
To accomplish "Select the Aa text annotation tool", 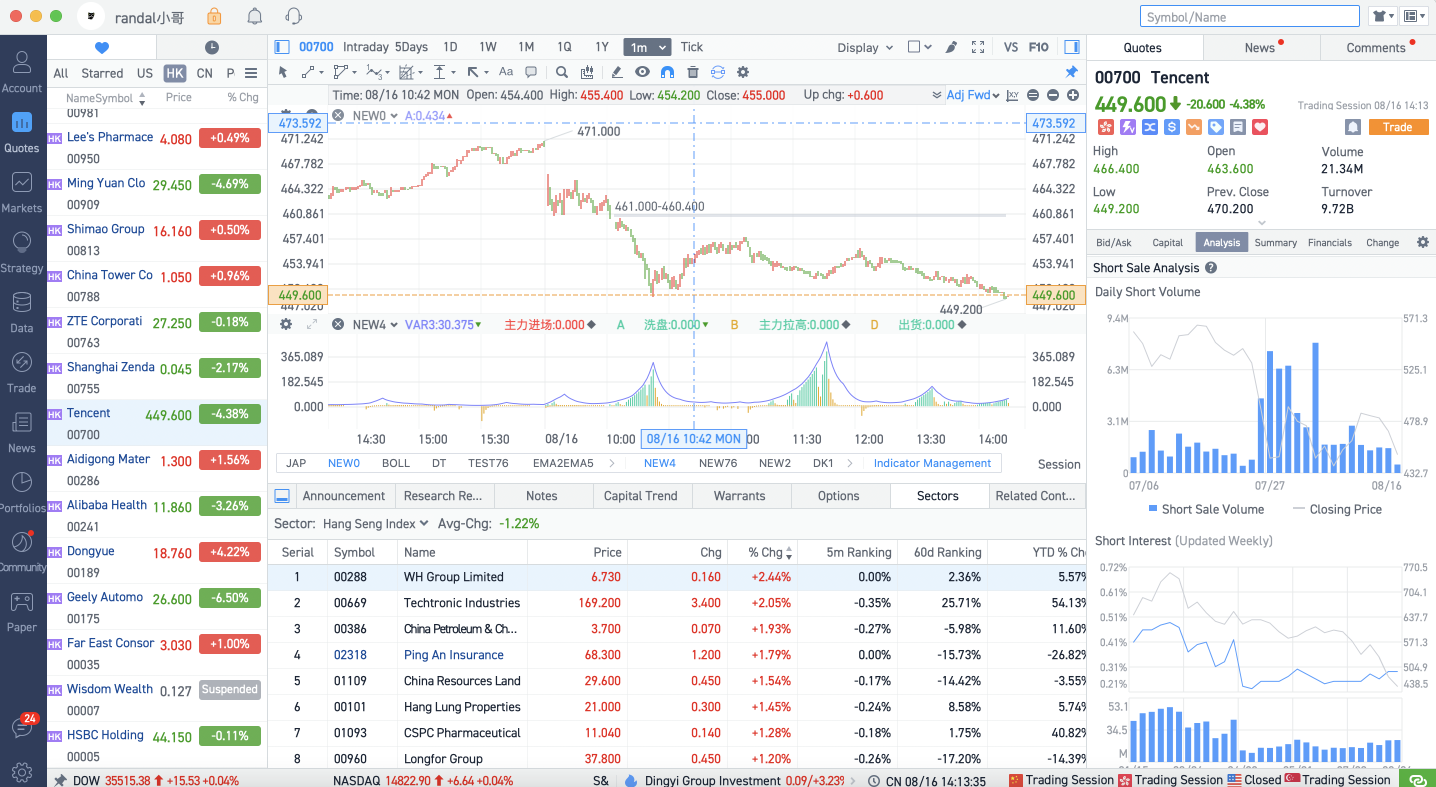I will (505, 72).
